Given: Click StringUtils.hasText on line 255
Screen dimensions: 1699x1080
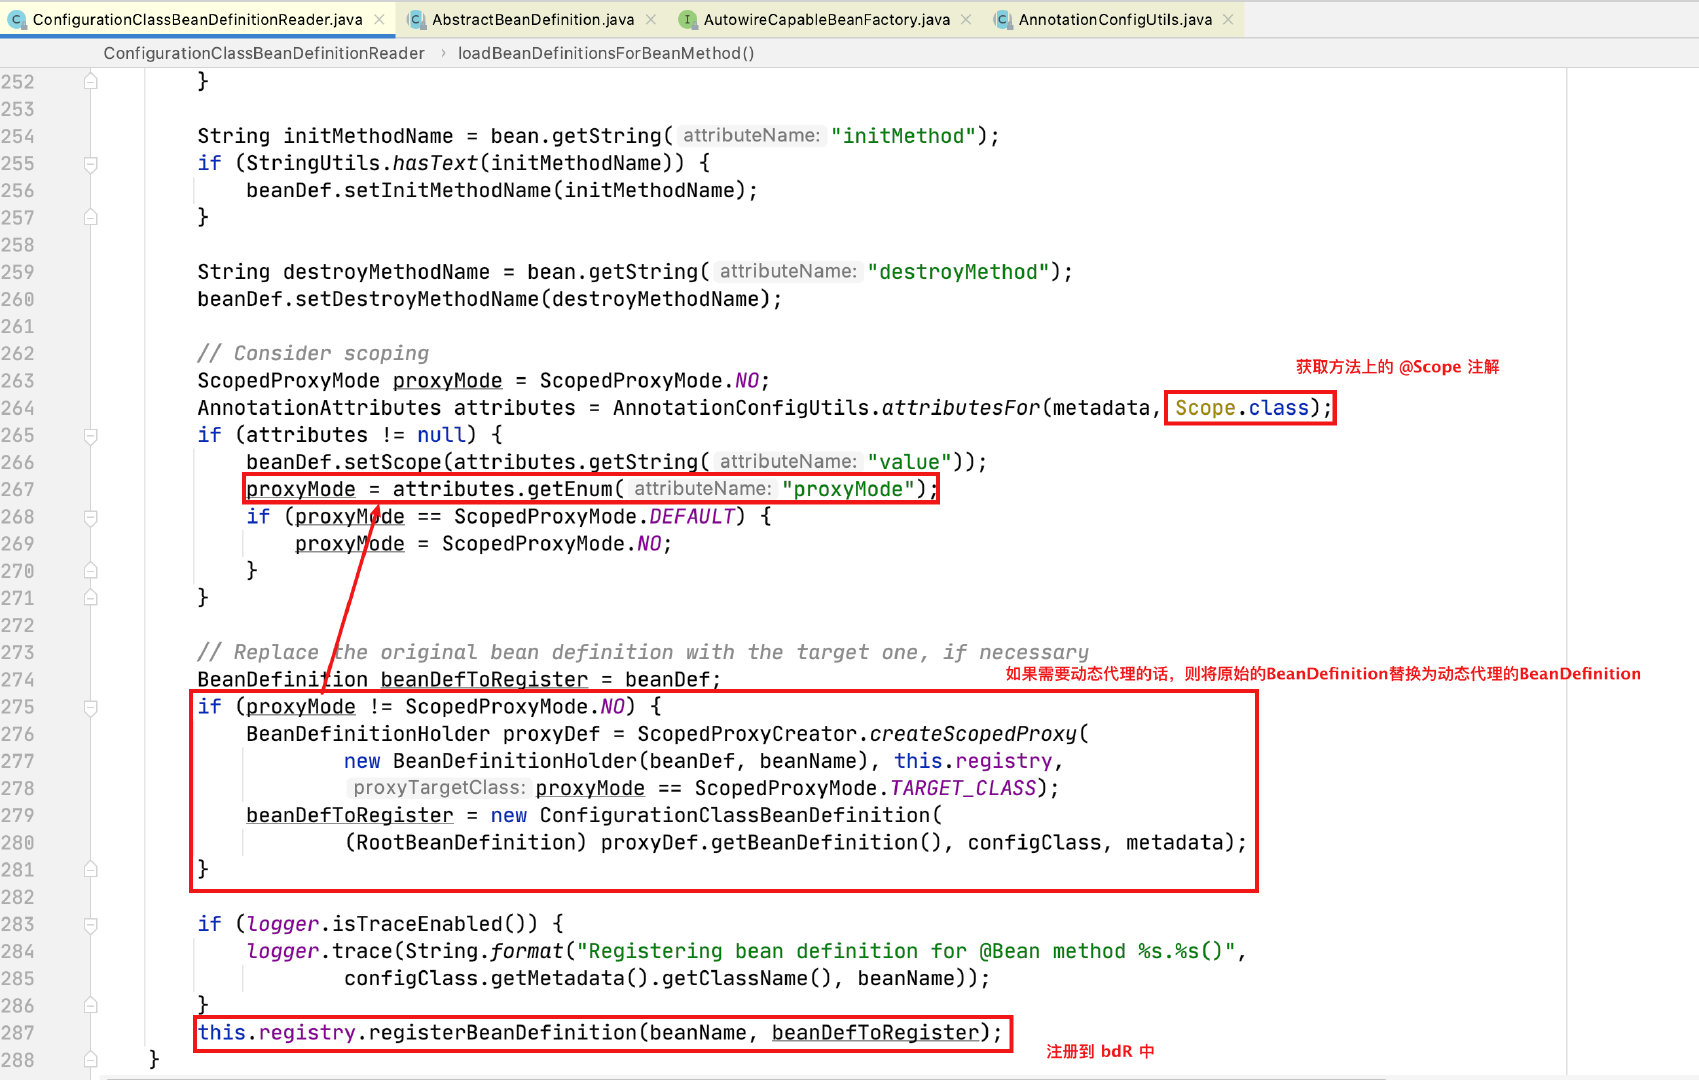Looking at the screenshot, I should tap(362, 163).
